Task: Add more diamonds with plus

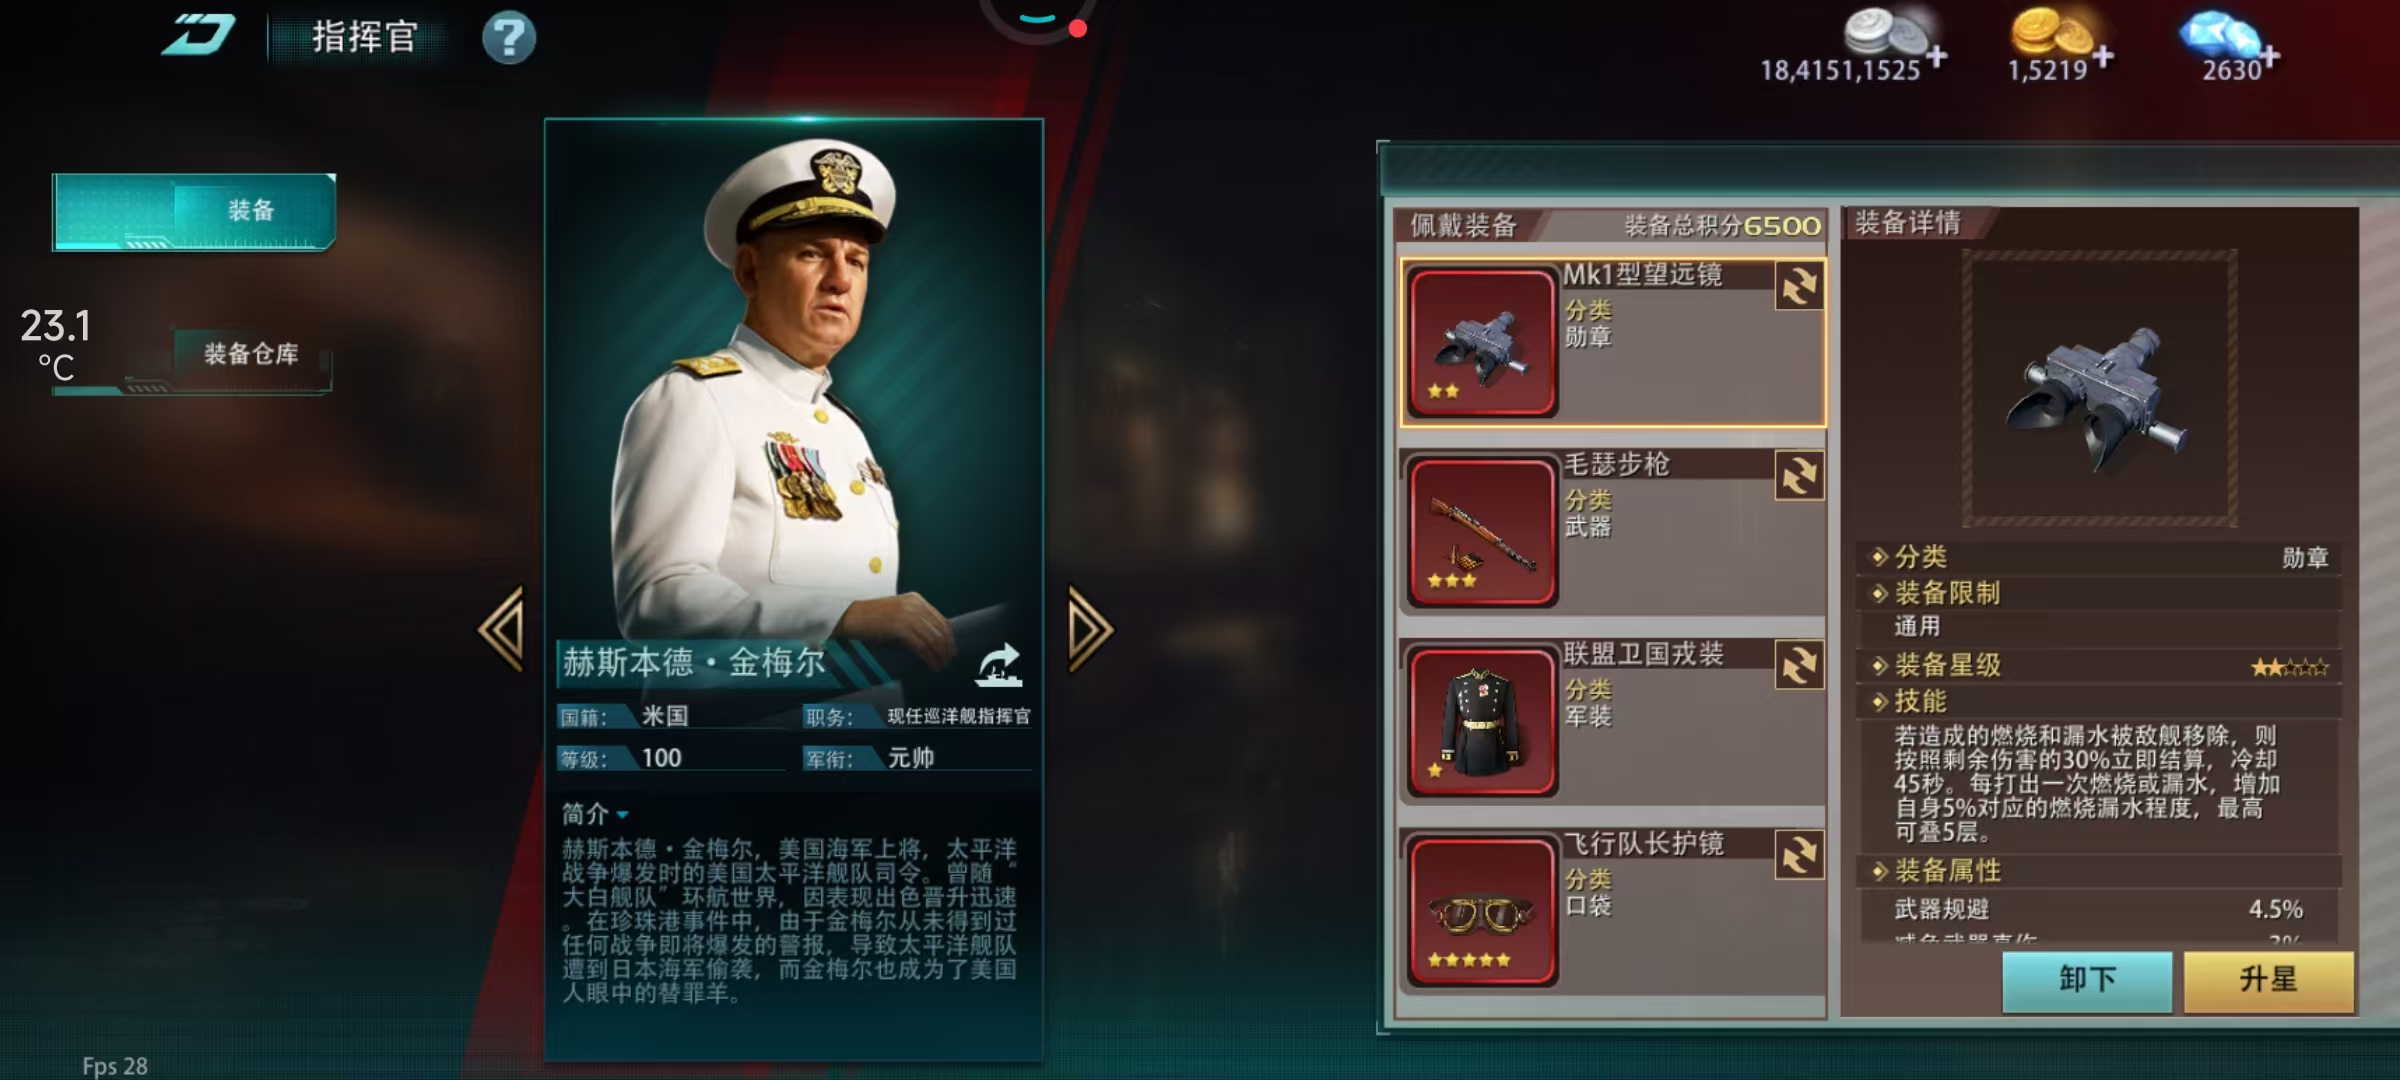Action: point(2270,57)
